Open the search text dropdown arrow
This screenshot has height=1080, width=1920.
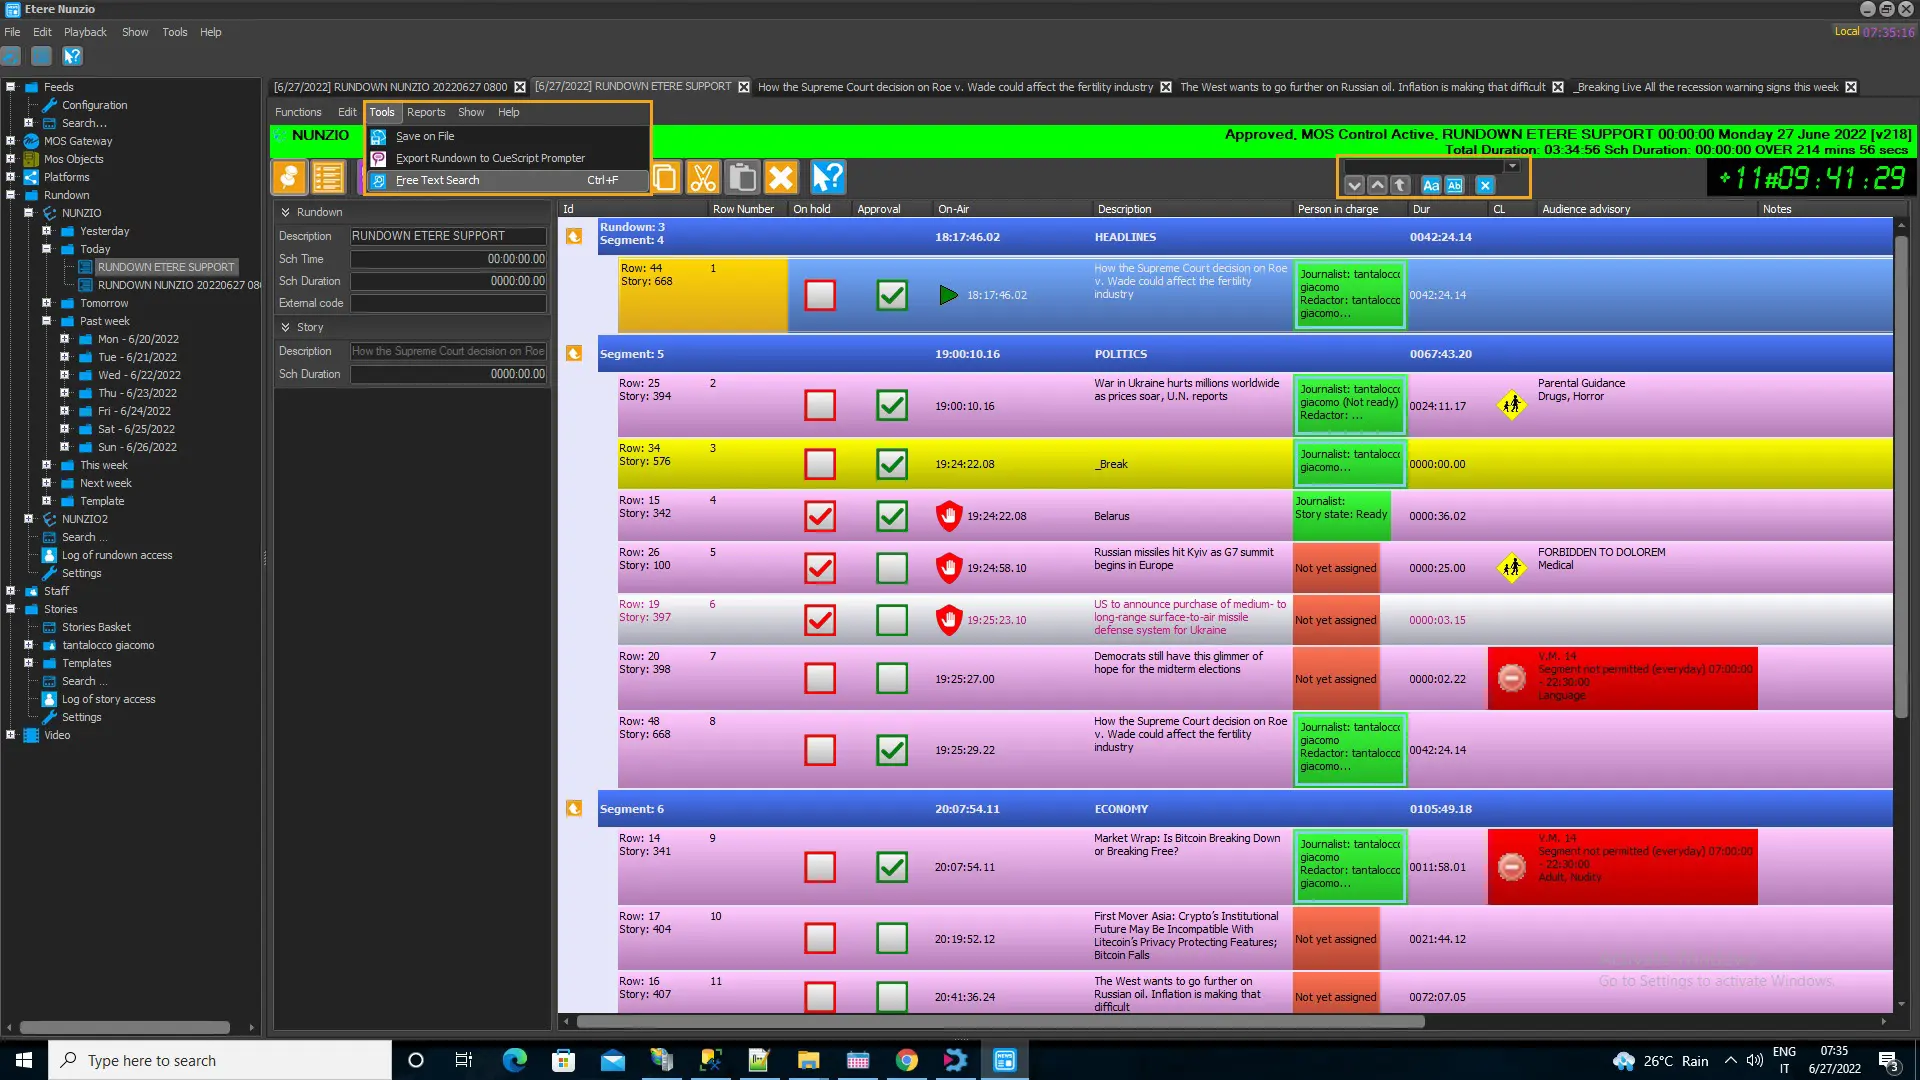point(1513,166)
